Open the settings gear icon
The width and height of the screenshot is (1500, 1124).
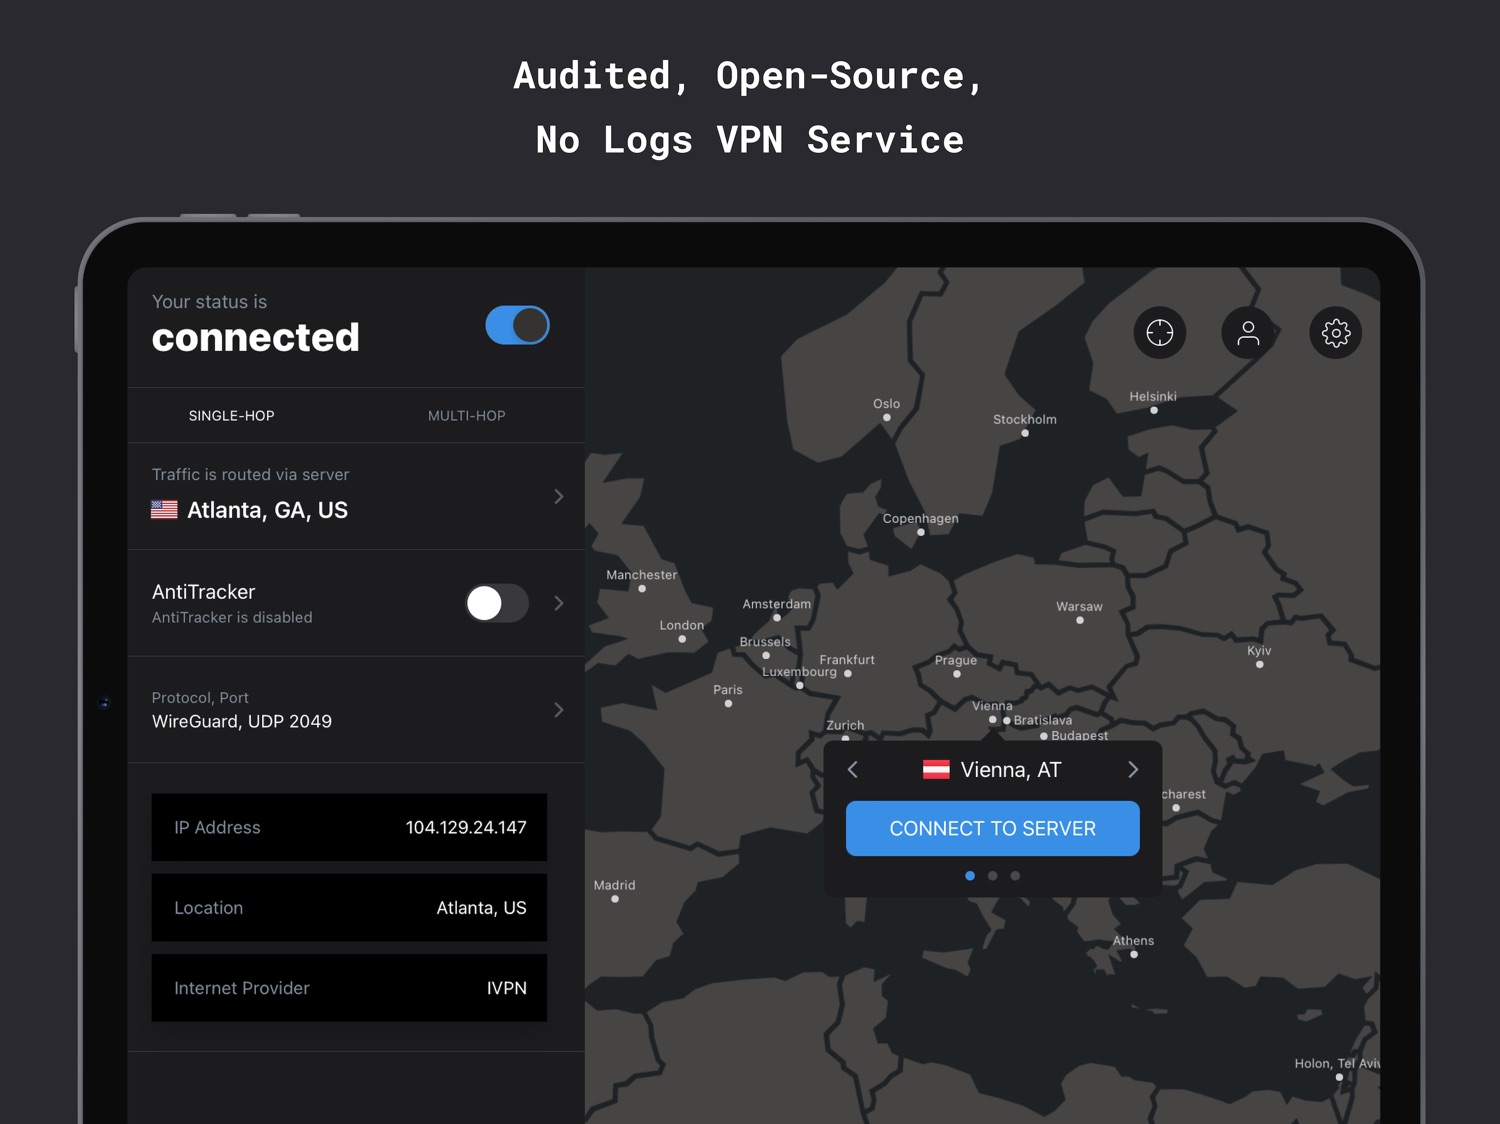coord(1336,333)
